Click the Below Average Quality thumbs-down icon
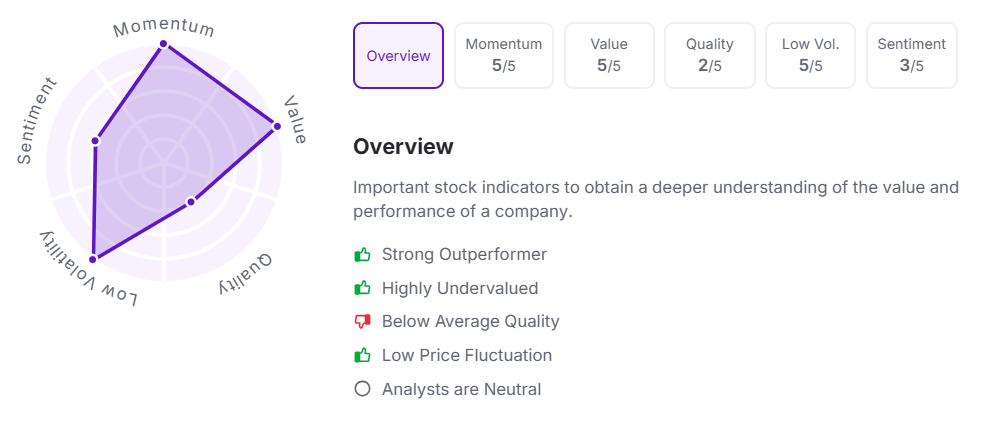The height and width of the screenshot is (427, 996). (362, 322)
